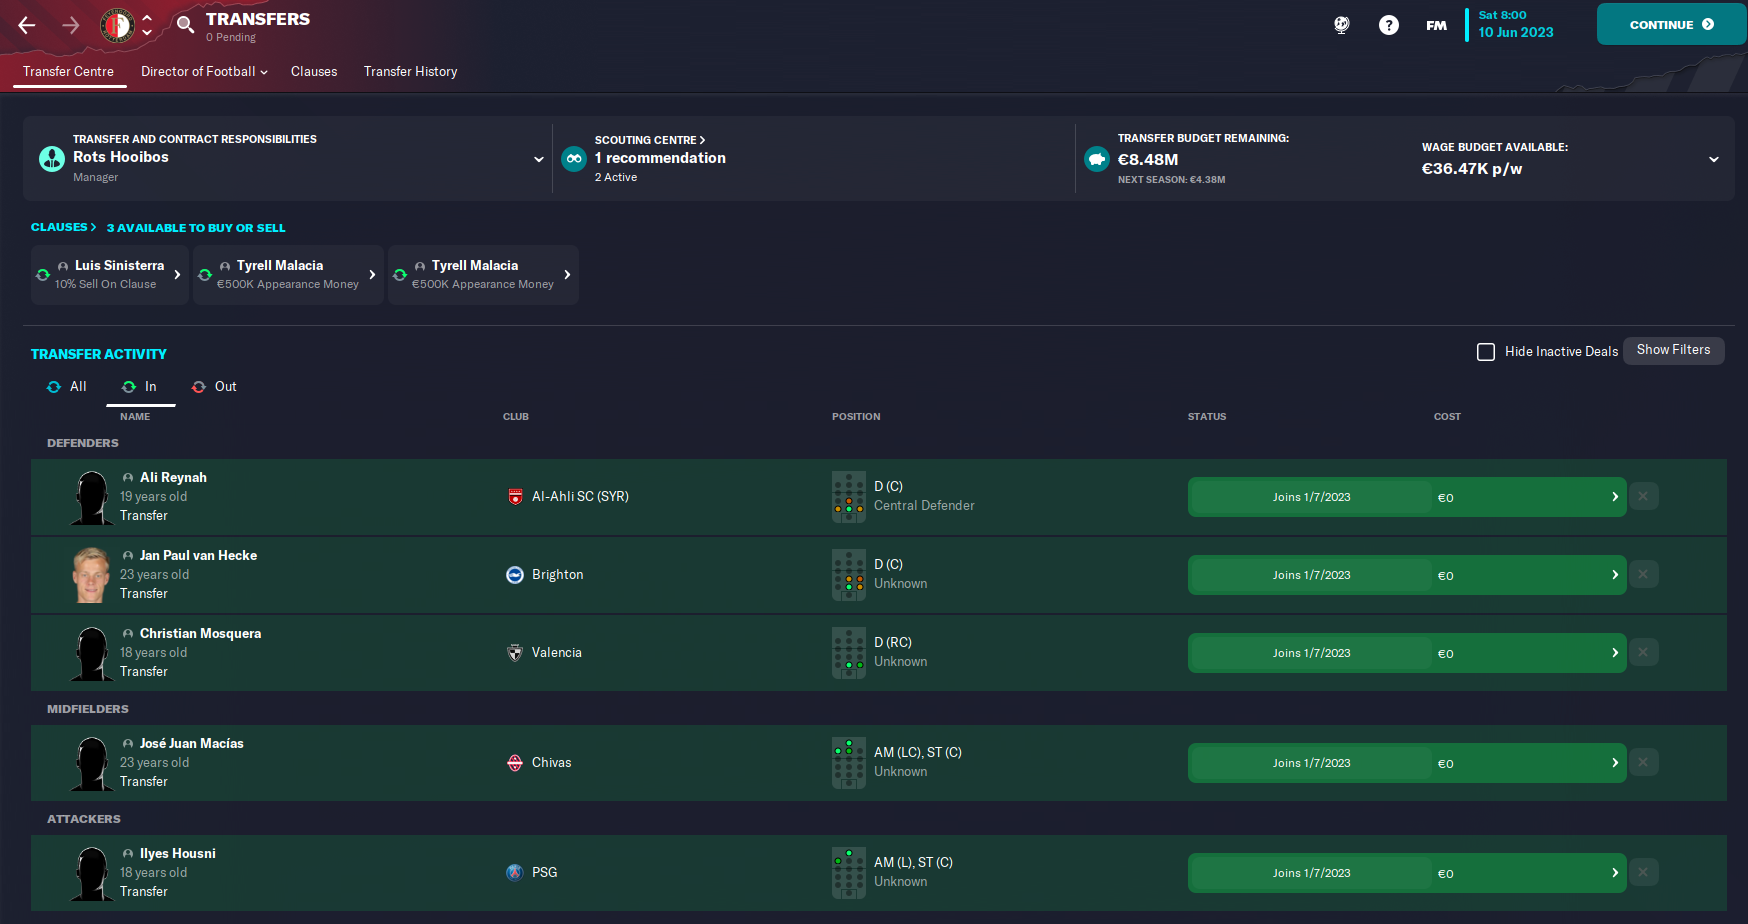Go forward with the right arrow

click(71, 25)
